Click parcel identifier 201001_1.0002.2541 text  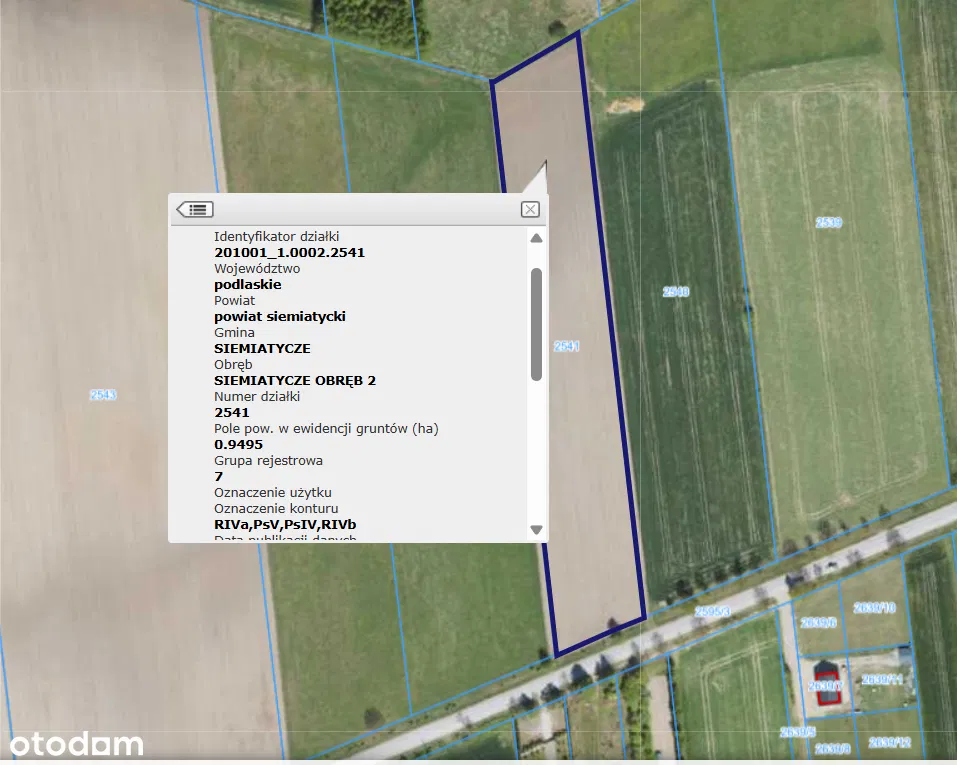[x=289, y=253]
